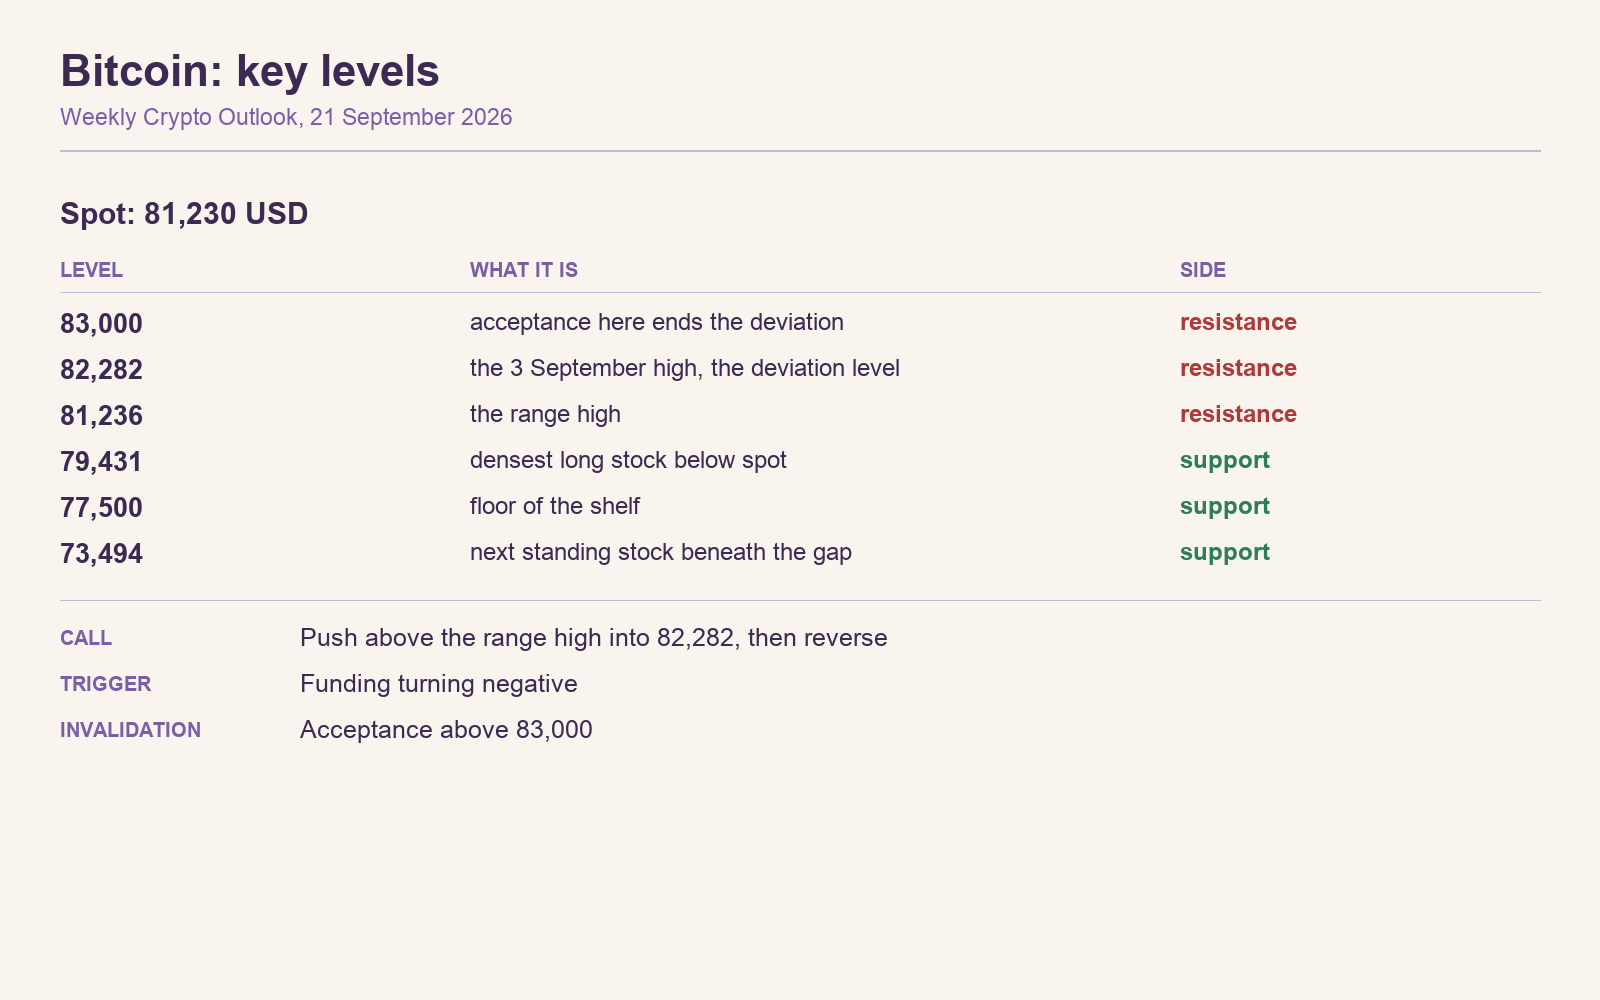Click the LEVEL column header
Screen dimensions: 1600x1000
click(91, 270)
